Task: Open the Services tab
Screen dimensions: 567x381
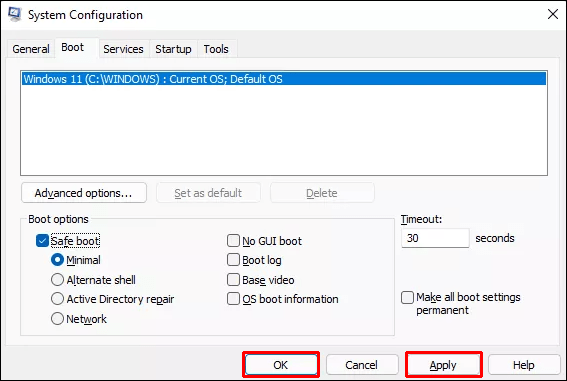Action: pos(123,49)
